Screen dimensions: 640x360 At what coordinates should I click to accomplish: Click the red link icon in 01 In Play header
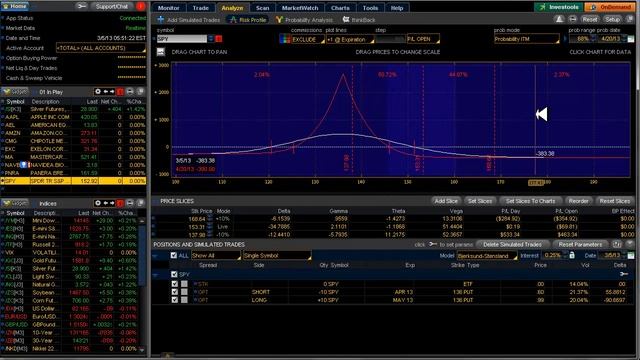coord(120,91)
